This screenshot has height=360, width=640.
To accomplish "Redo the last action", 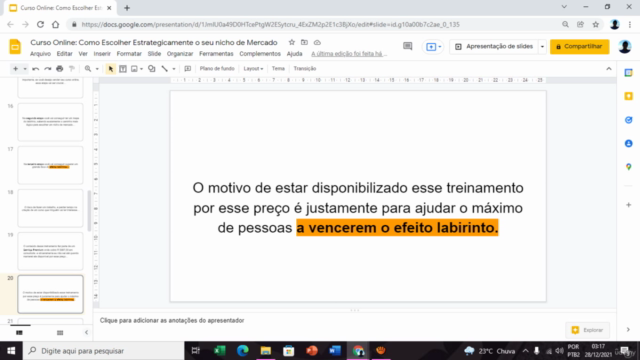I will 48,69.
